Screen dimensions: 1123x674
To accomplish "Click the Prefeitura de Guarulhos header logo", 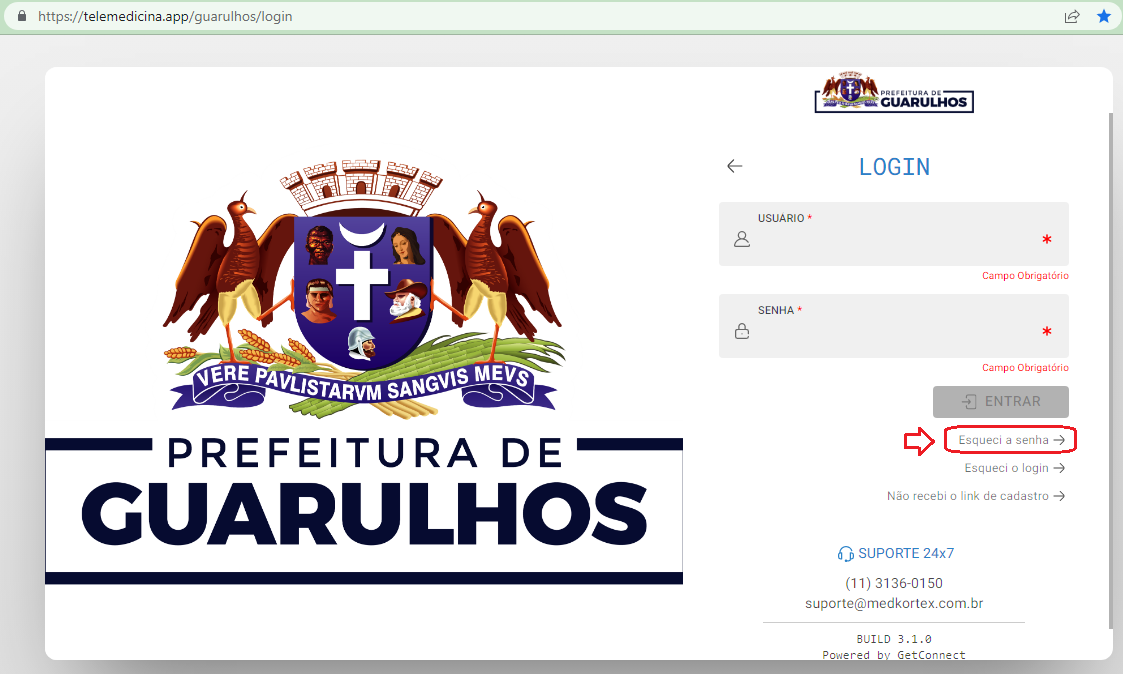I will click(894, 92).
